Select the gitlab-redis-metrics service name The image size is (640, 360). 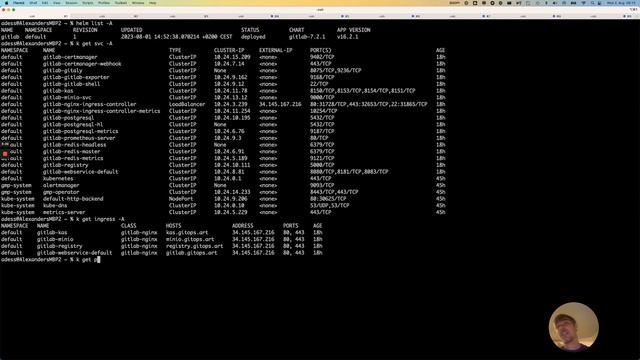pyautogui.click(x=73, y=158)
